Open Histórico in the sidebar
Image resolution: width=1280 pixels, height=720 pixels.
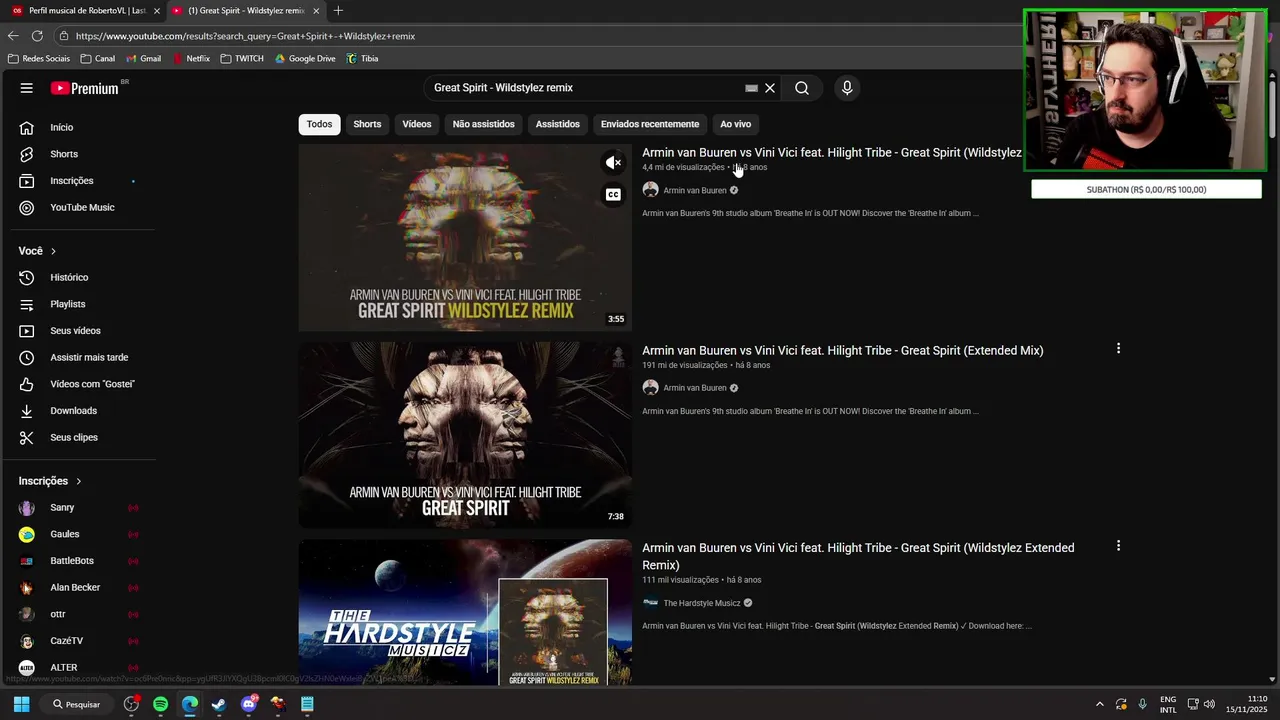tap(69, 277)
